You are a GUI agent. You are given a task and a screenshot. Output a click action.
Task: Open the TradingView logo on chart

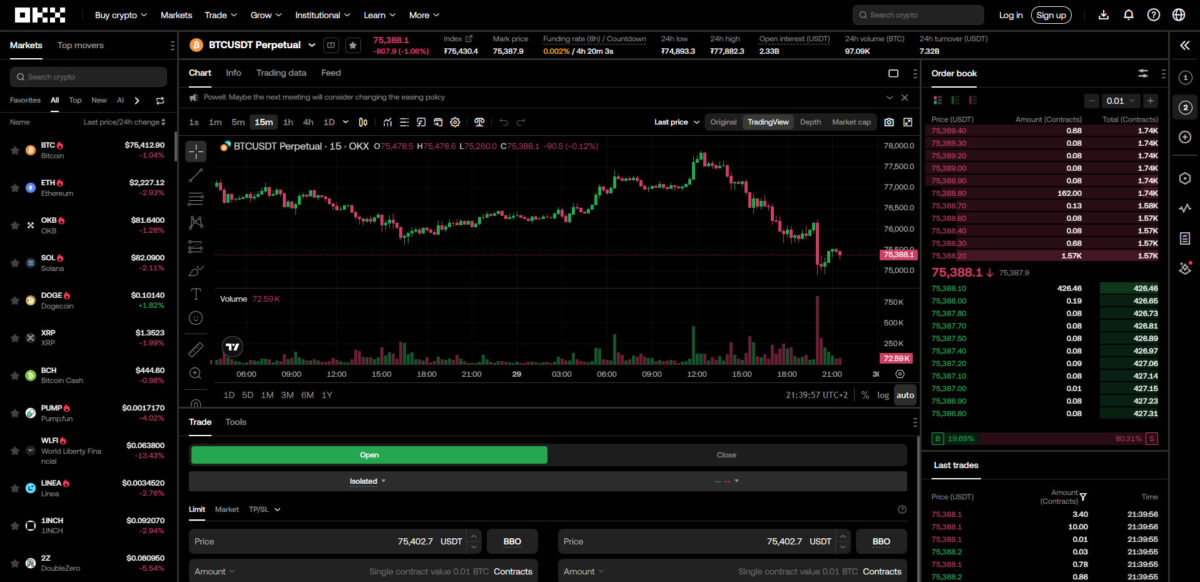pyautogui.click(x=232, y=347)
